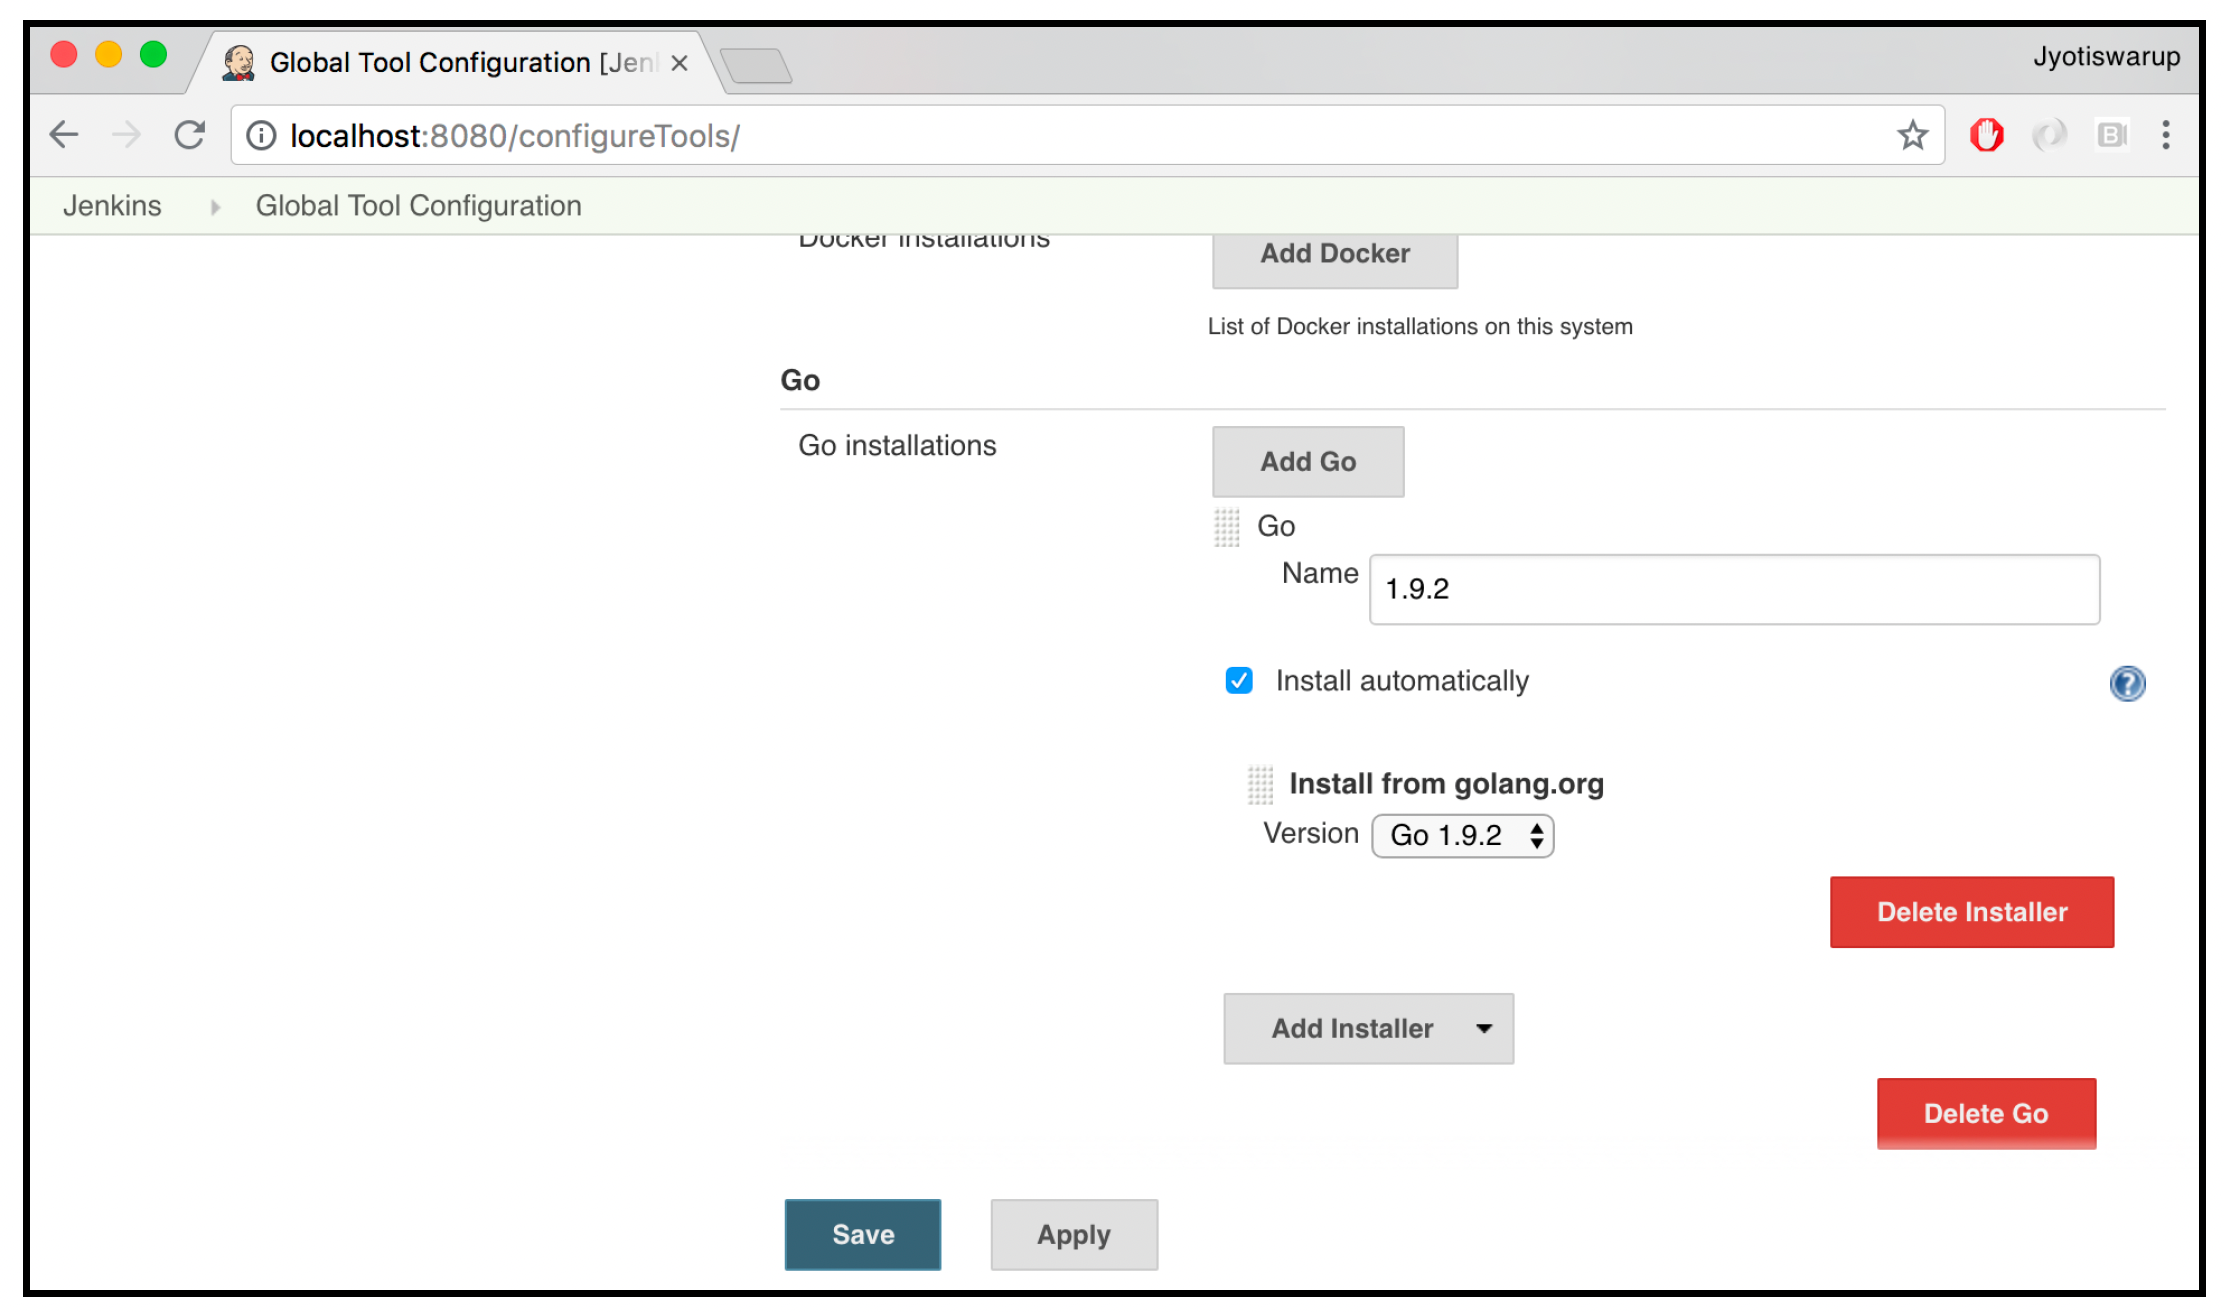Click the site info icon in address bar
This screenshot has width=2224, height=1312.
pyautogui.click(x=261, y=136)
